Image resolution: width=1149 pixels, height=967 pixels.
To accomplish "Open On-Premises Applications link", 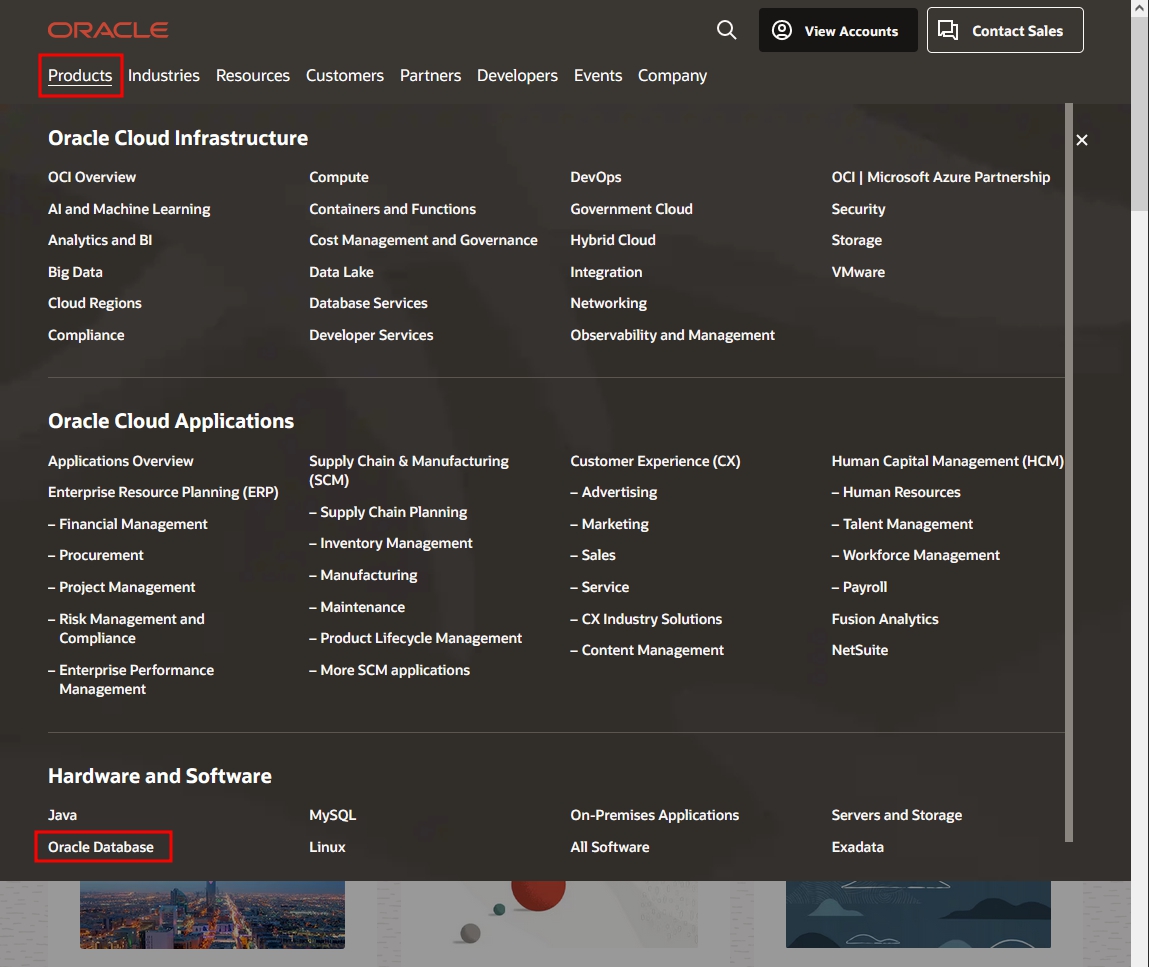I will [654, 815].
